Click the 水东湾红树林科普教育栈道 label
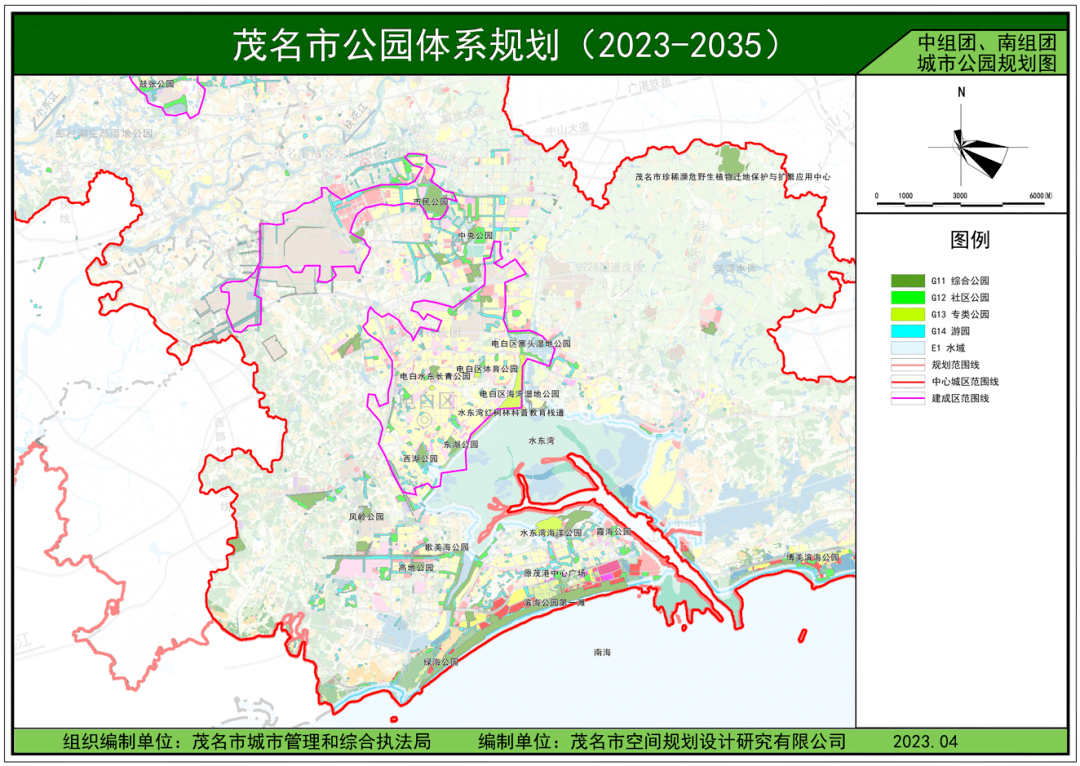Viewport: 1080px width, 766px height. (511, 413)
